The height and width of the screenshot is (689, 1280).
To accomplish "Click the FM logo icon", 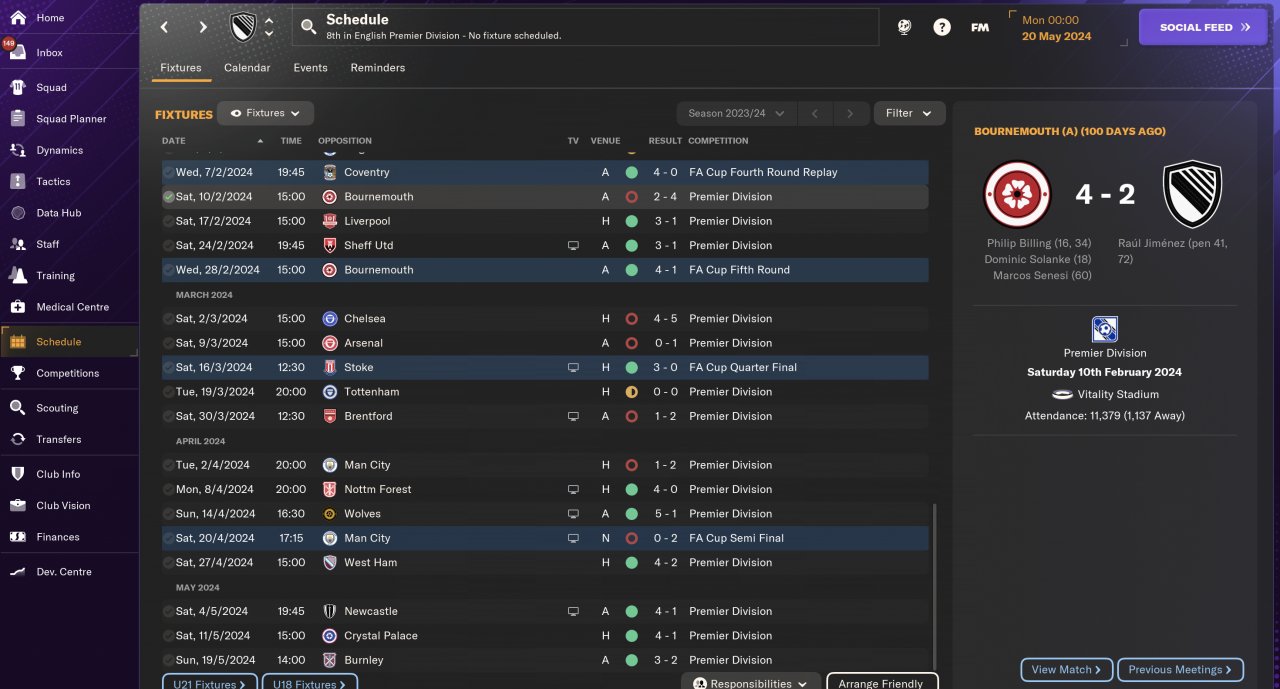I will click(980, 27).
